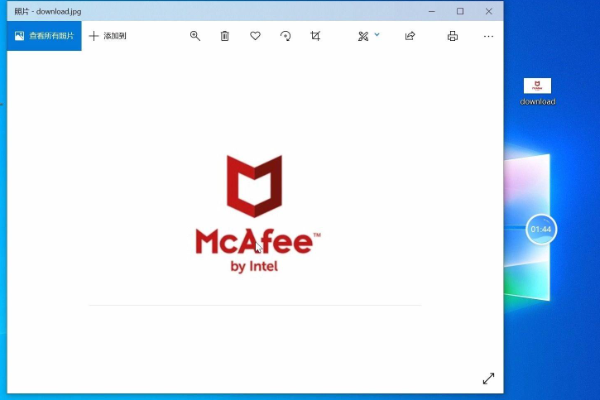Print the photo with printer icon

click(453, 36)
